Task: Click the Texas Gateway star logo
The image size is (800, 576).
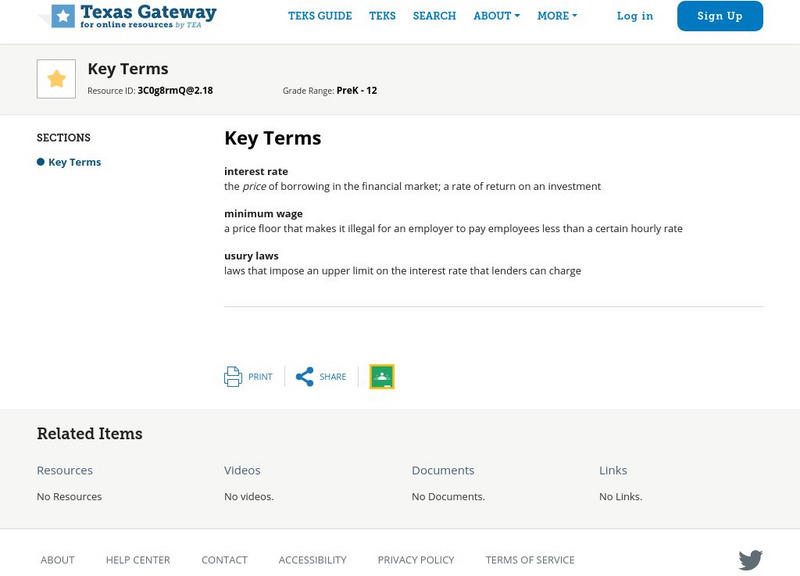Action: (x=63, y=15)
